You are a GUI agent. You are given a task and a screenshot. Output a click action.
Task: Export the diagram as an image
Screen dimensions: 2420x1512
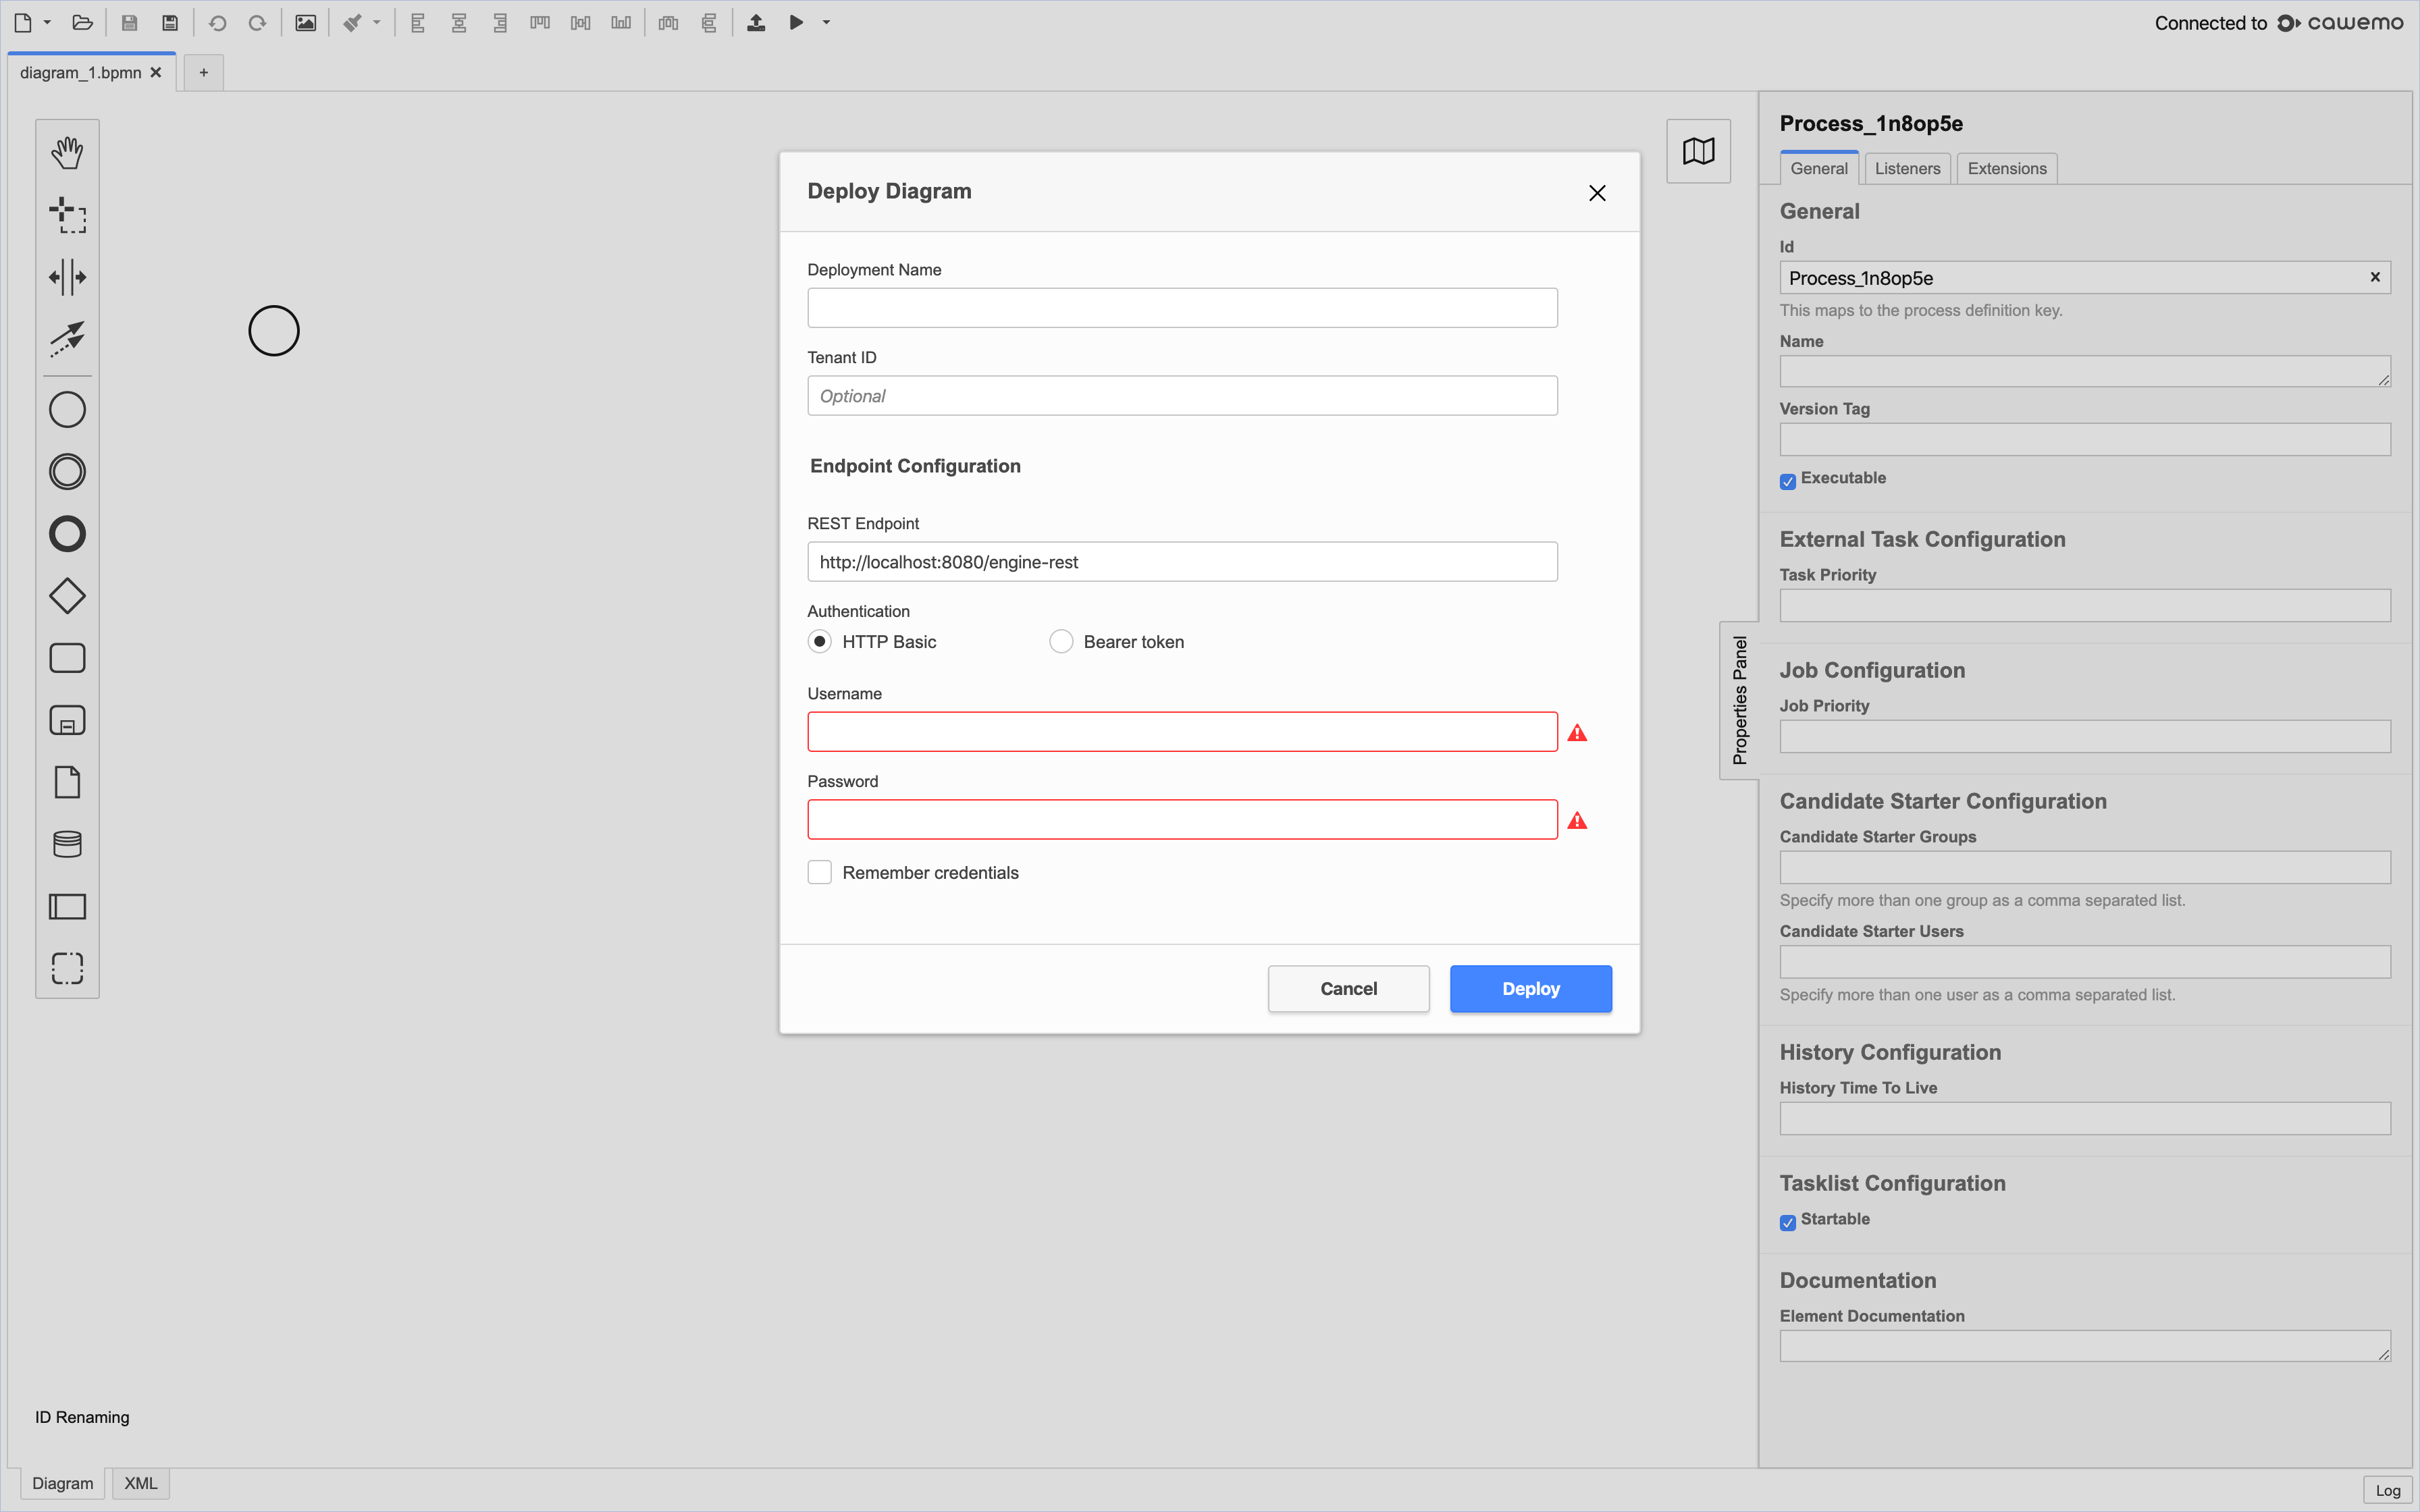[x=305, y=22]
